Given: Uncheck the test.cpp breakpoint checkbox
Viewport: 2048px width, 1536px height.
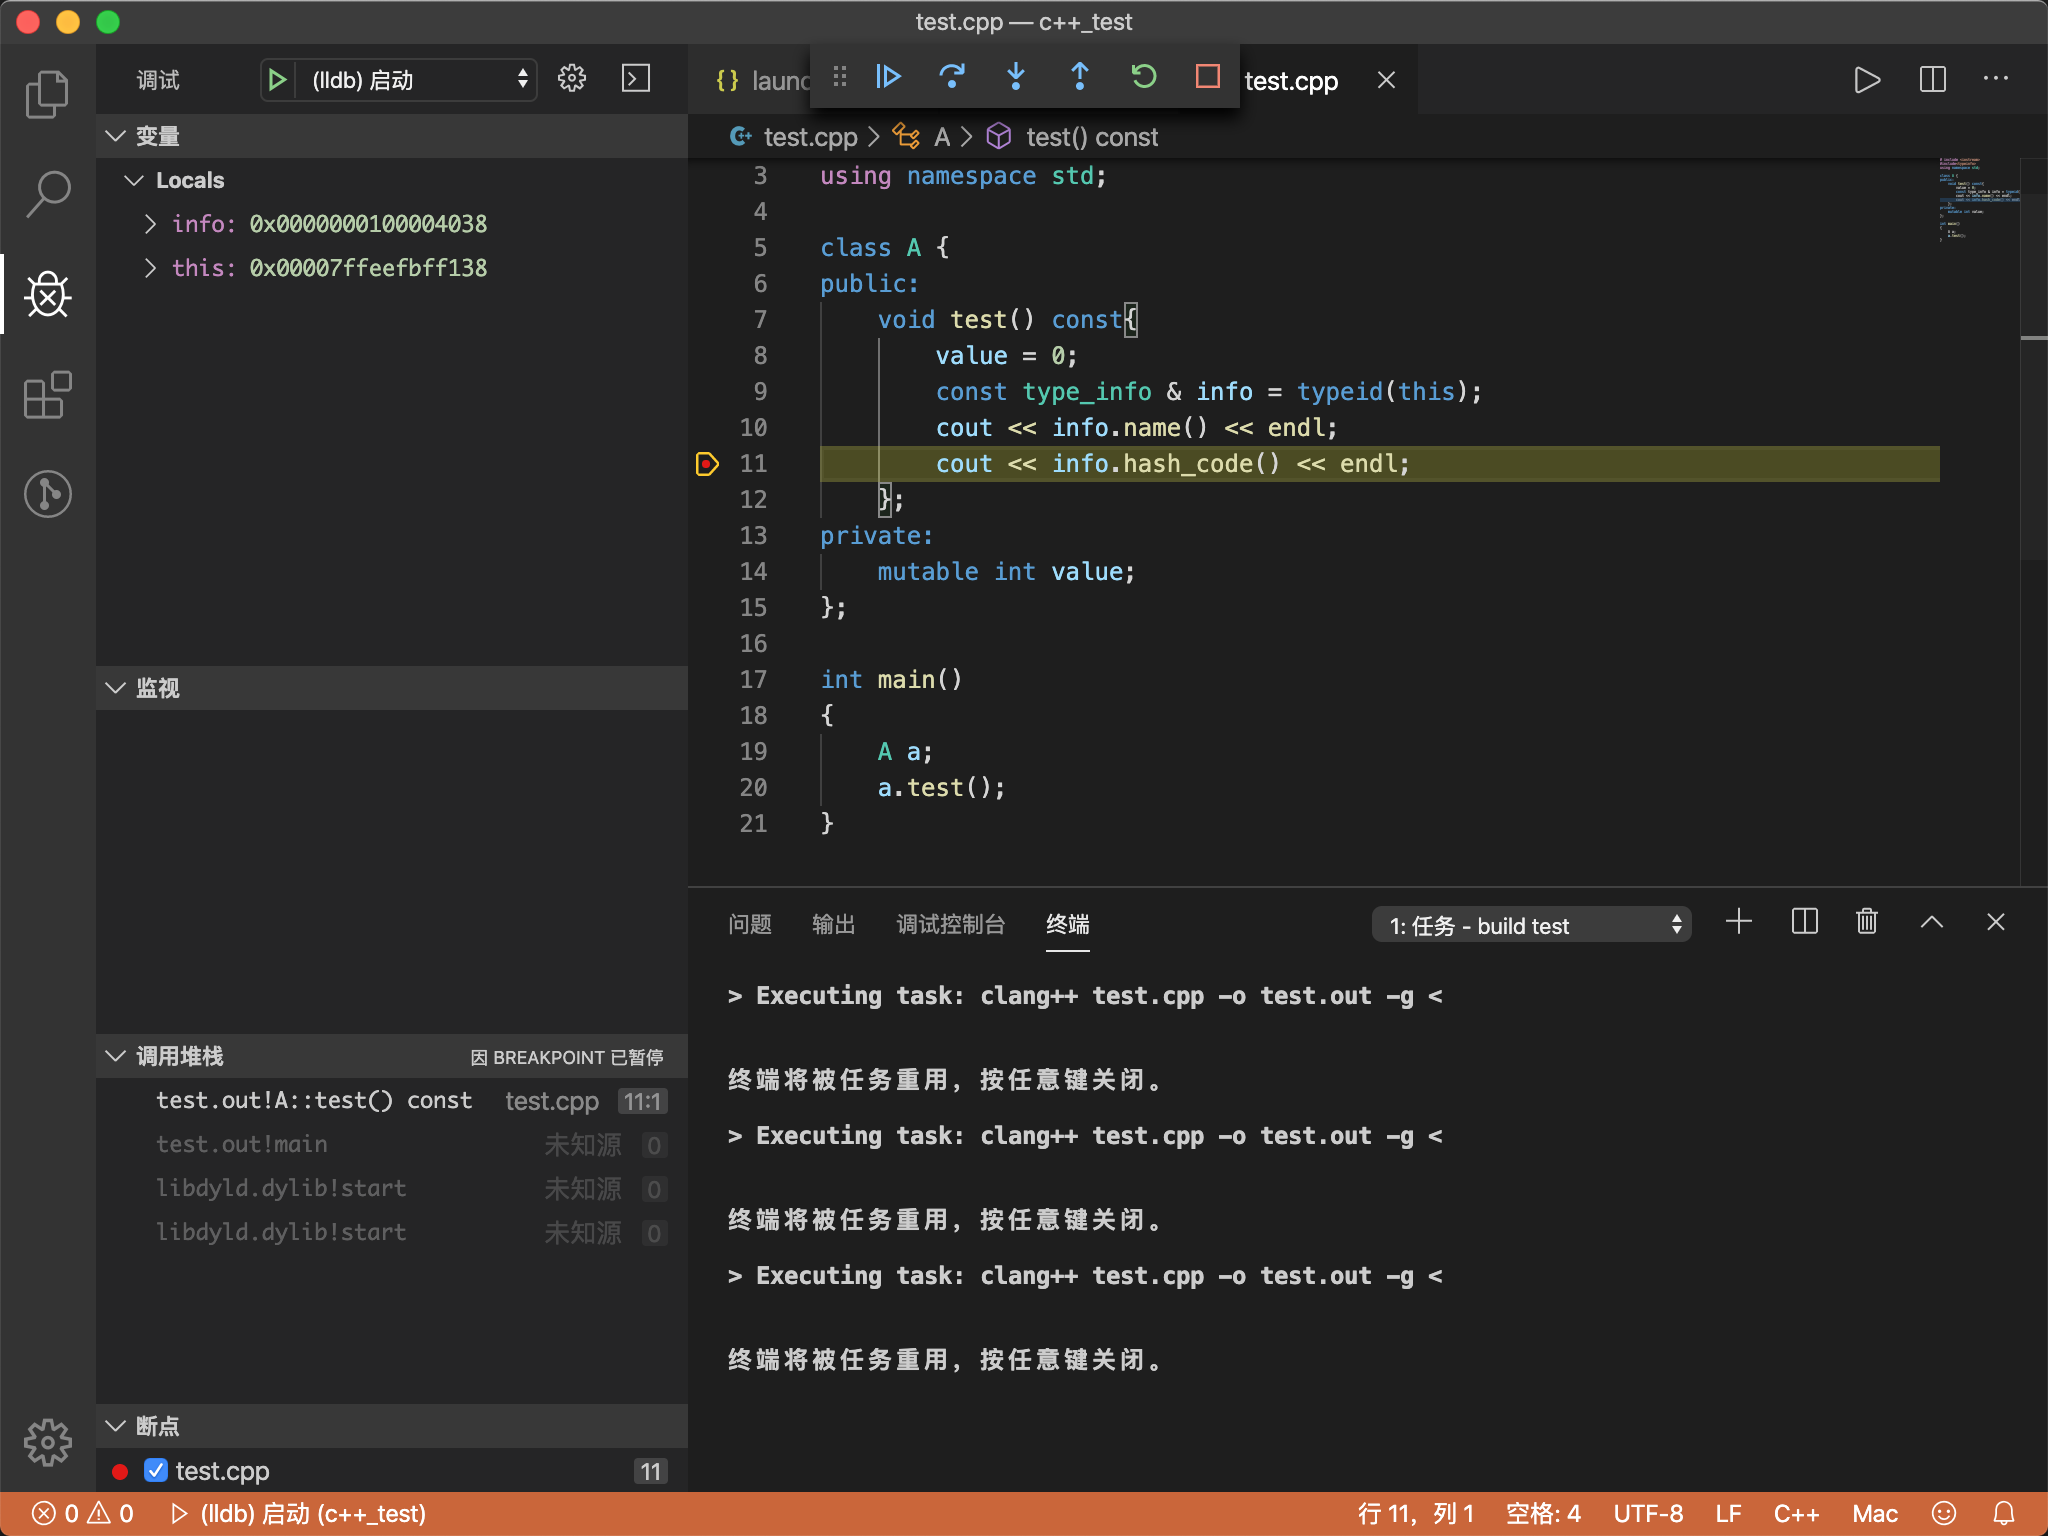Looking at the screenshot, I should 156,1470.
